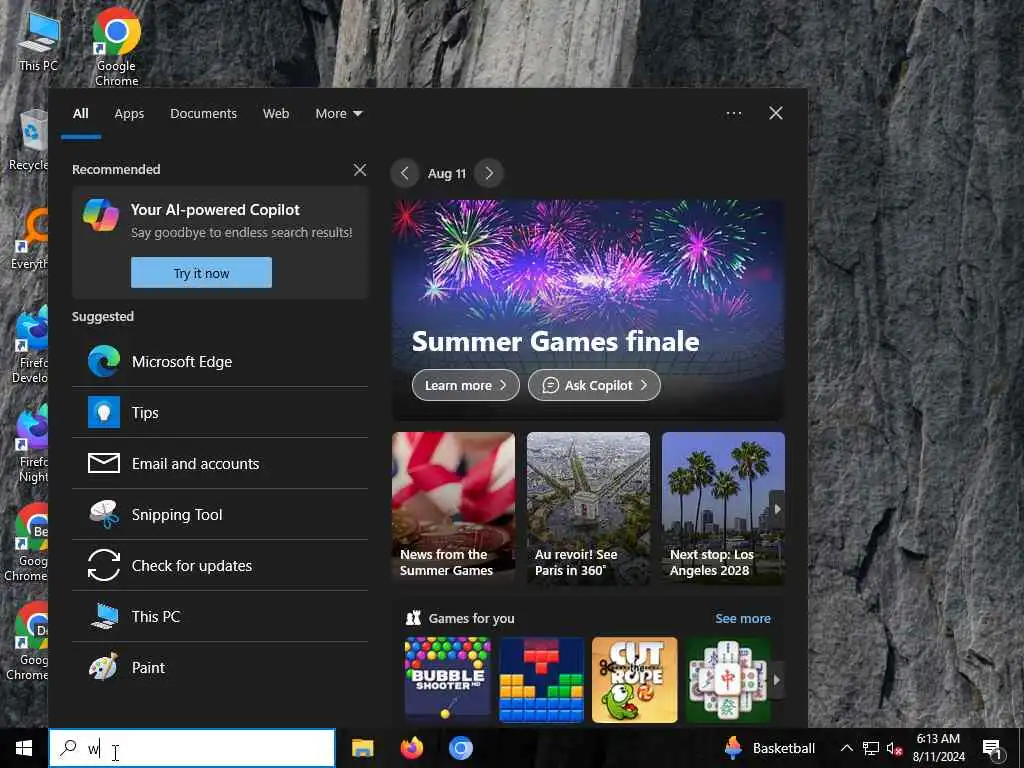Select Check for updates suggestion

point(220,566)
